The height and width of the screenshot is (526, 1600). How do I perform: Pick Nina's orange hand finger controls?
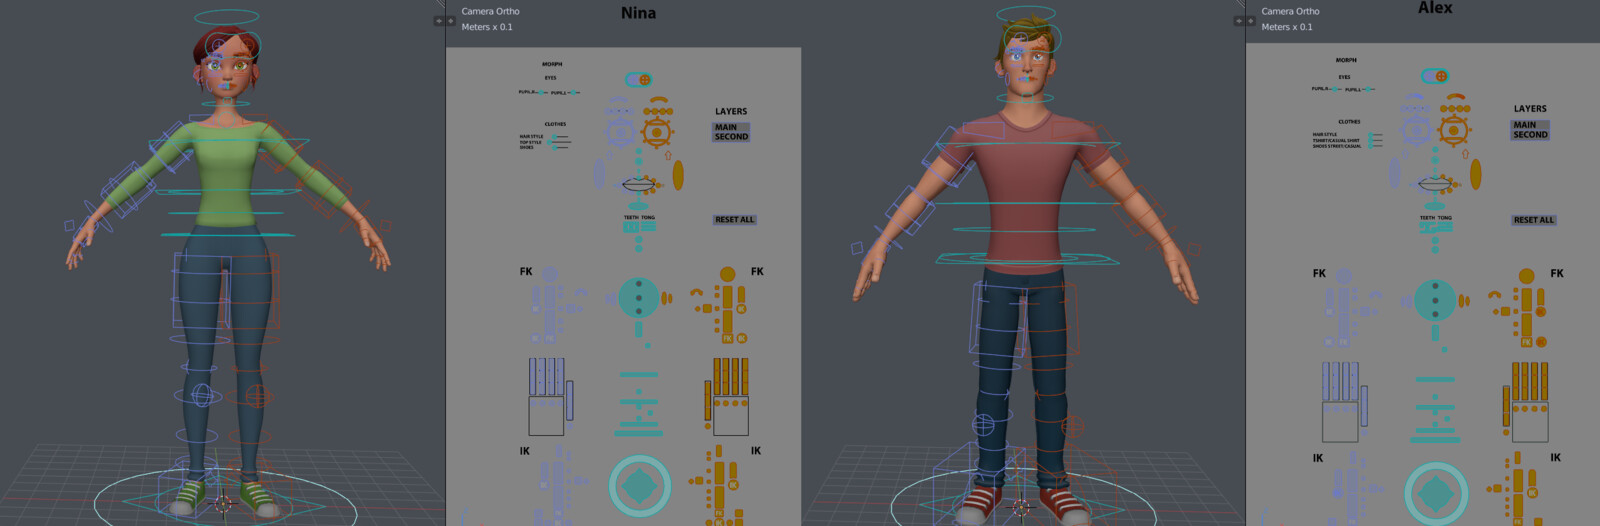[731, 396]
